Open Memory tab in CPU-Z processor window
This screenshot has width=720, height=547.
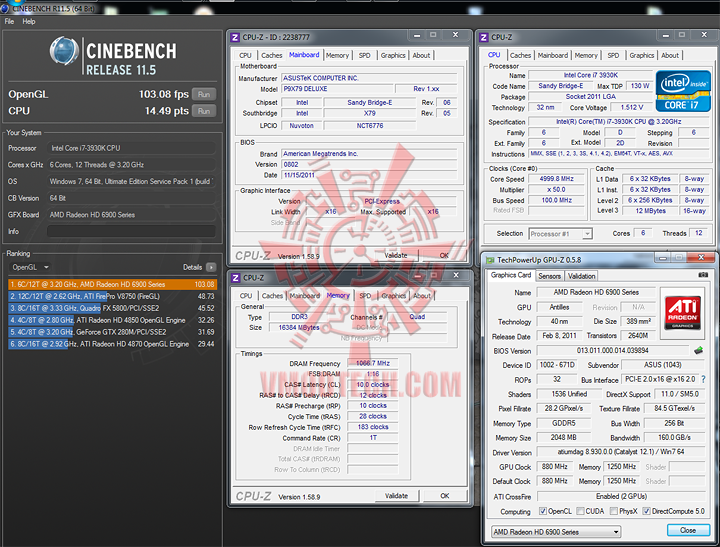(586, 55)
